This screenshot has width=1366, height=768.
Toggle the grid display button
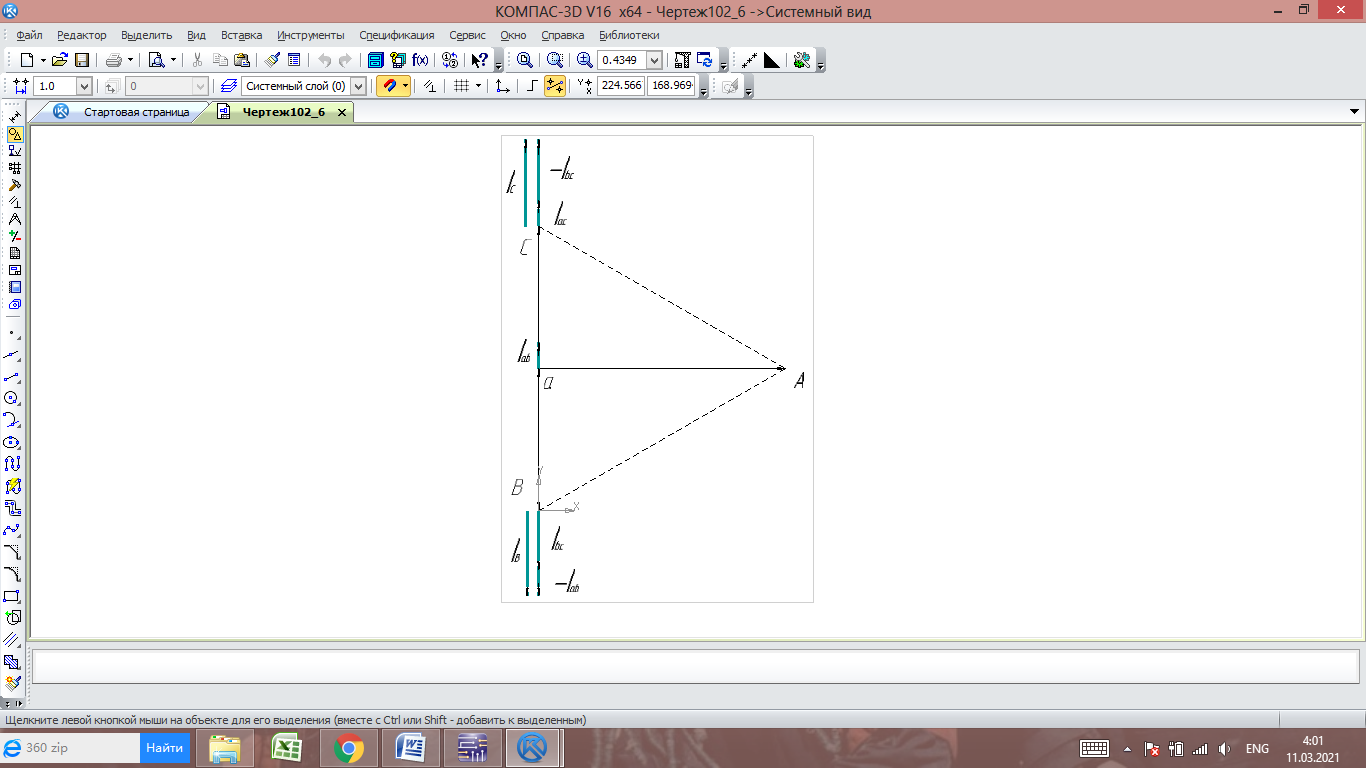tap(461, 86)
